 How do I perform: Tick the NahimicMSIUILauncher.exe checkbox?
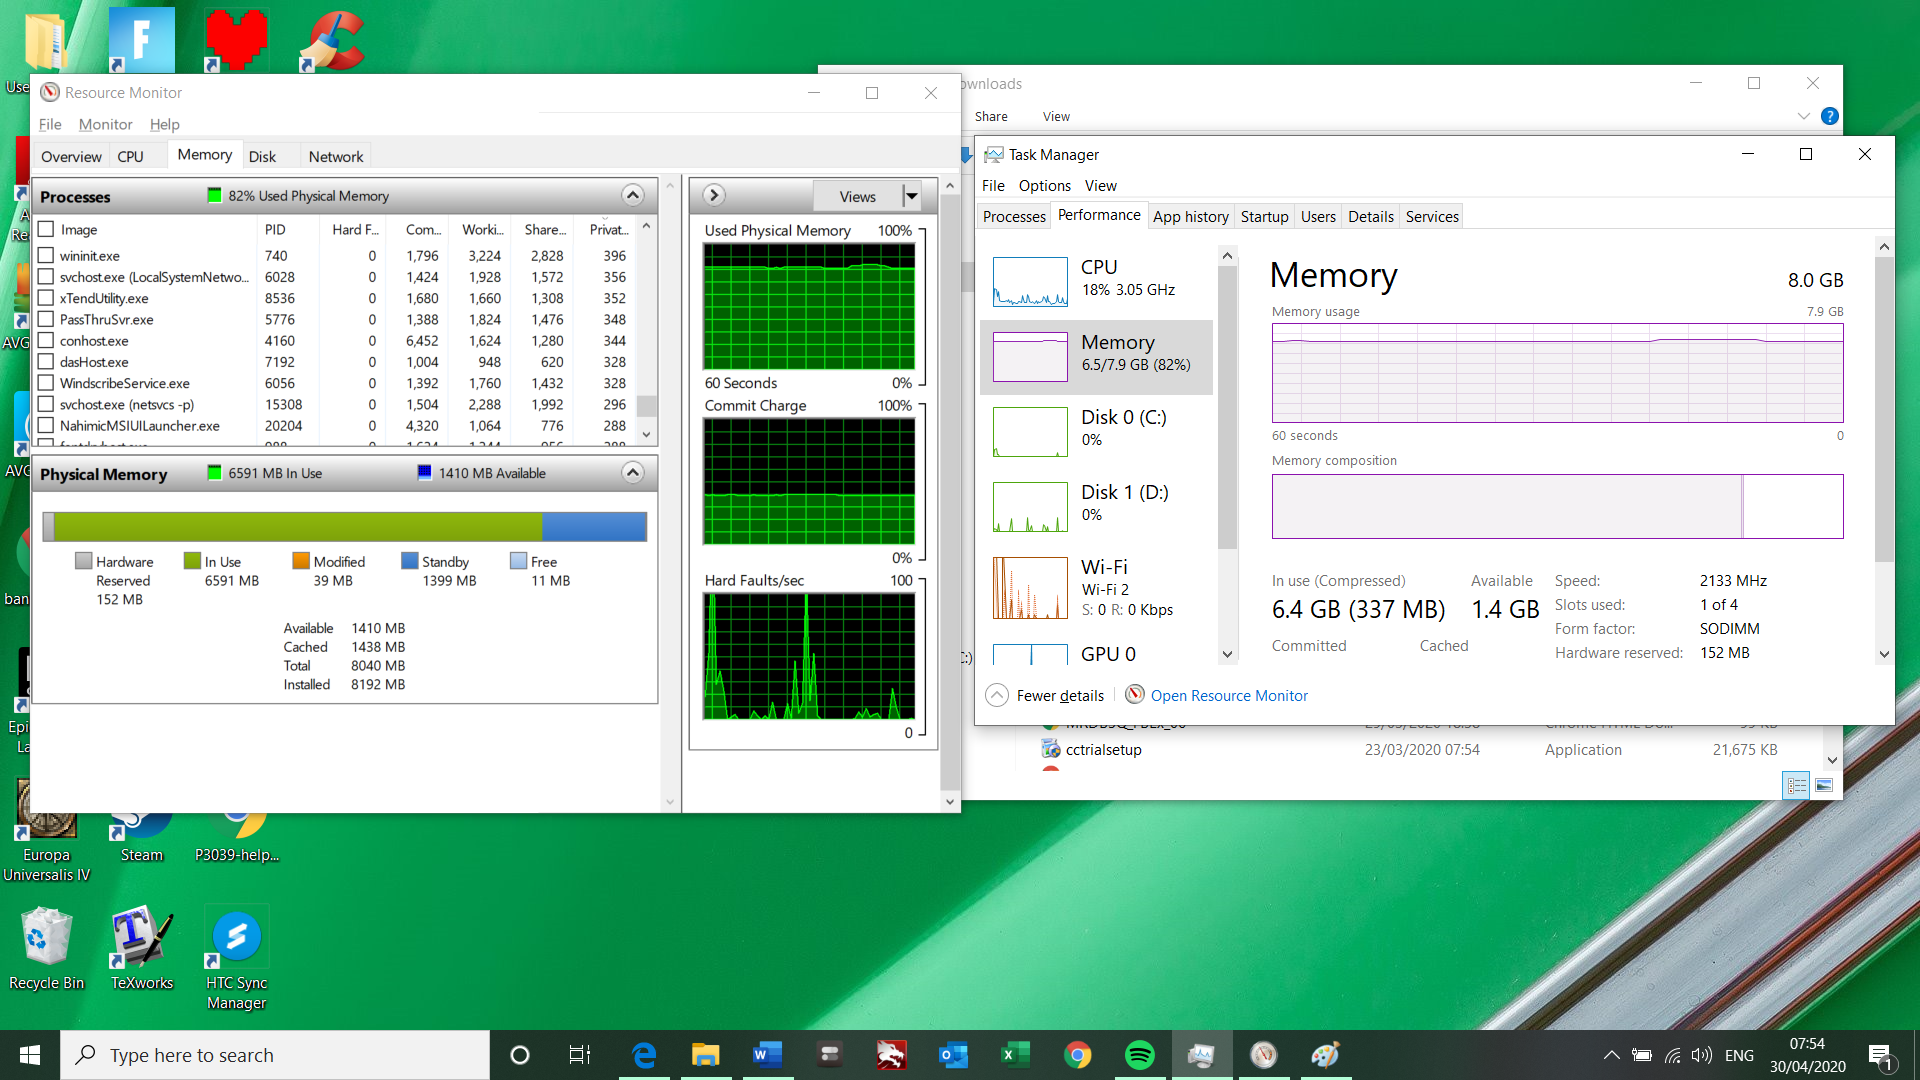[46, 426]
